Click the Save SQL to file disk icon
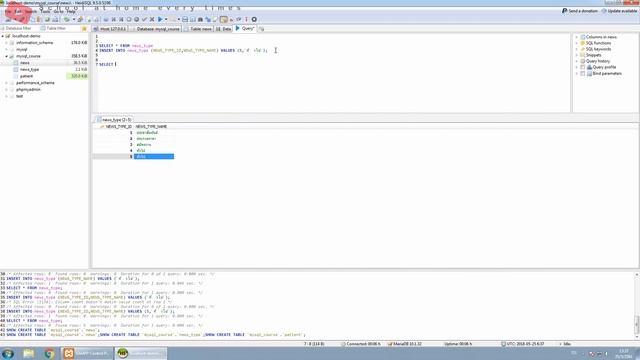This screenshot has width=640, height=360. (185, 19)
